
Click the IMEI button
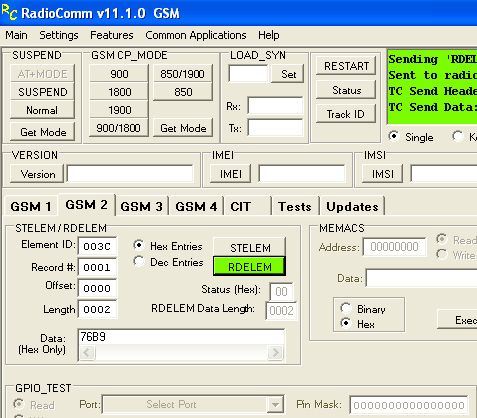click(231, 174)
